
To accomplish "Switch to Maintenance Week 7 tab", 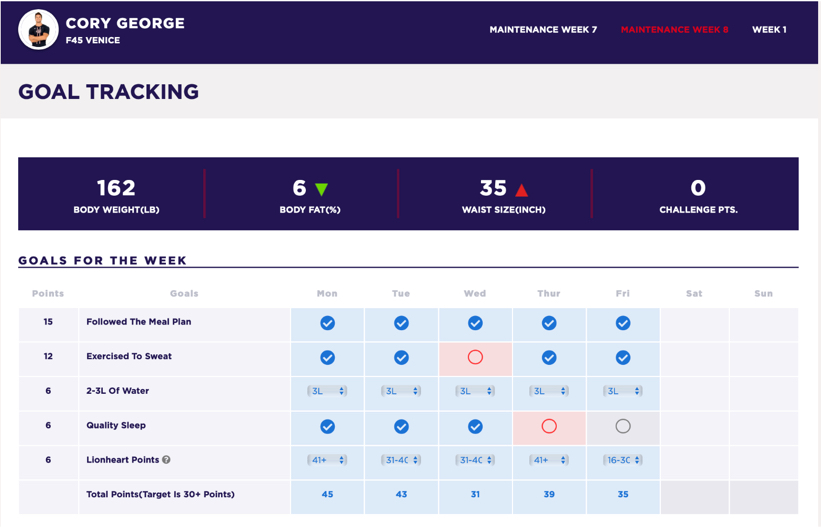I will (x=543, y=30).
